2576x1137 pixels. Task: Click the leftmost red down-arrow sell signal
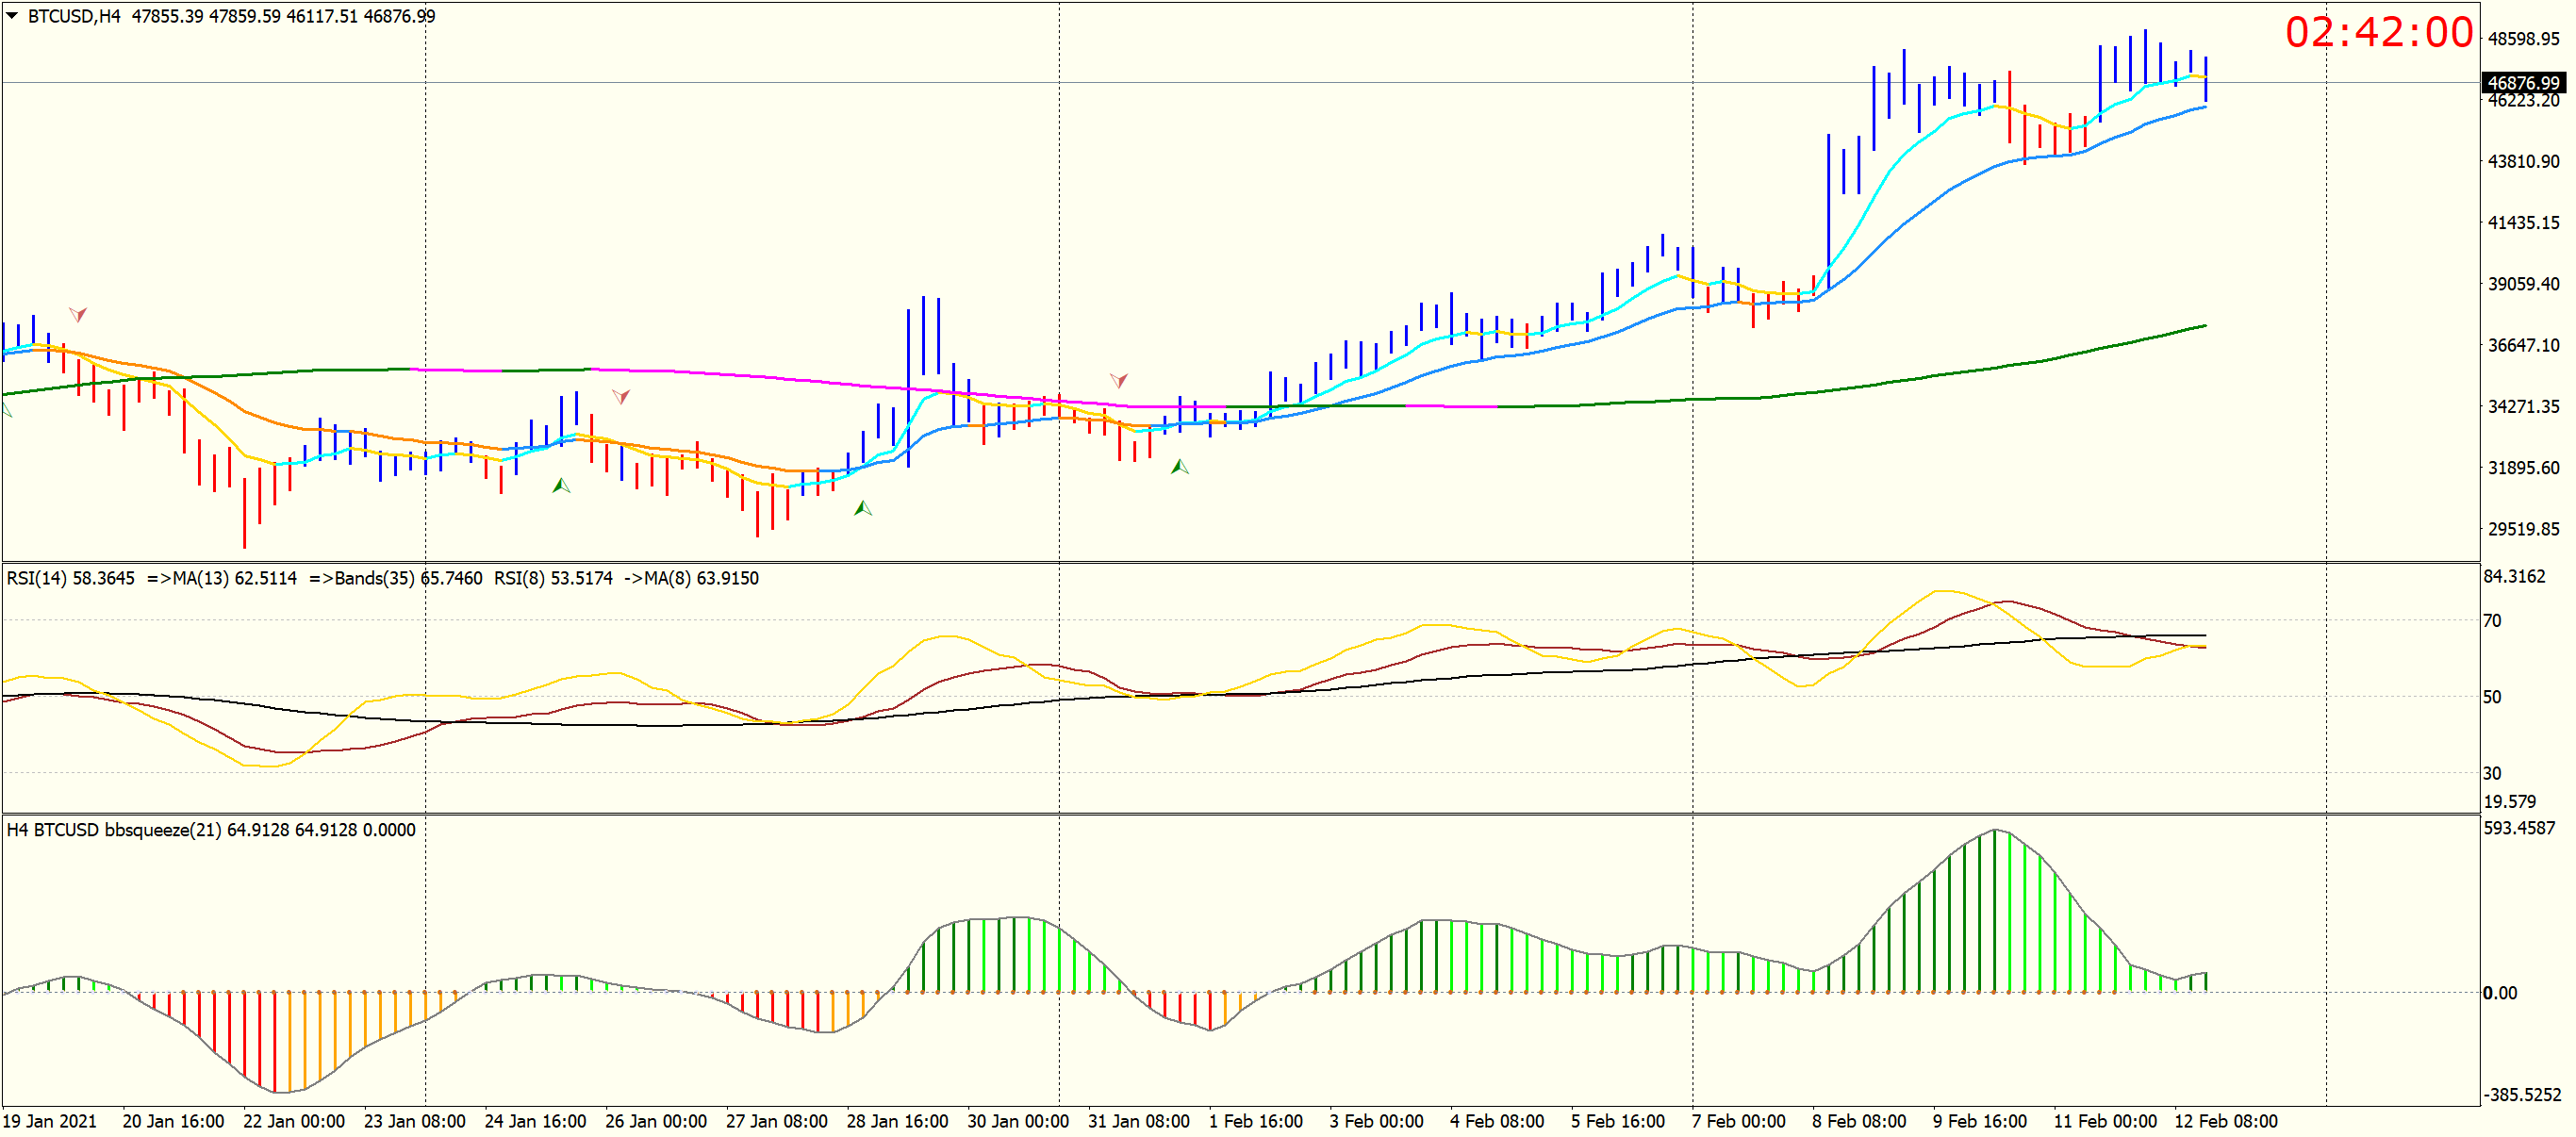78,314
